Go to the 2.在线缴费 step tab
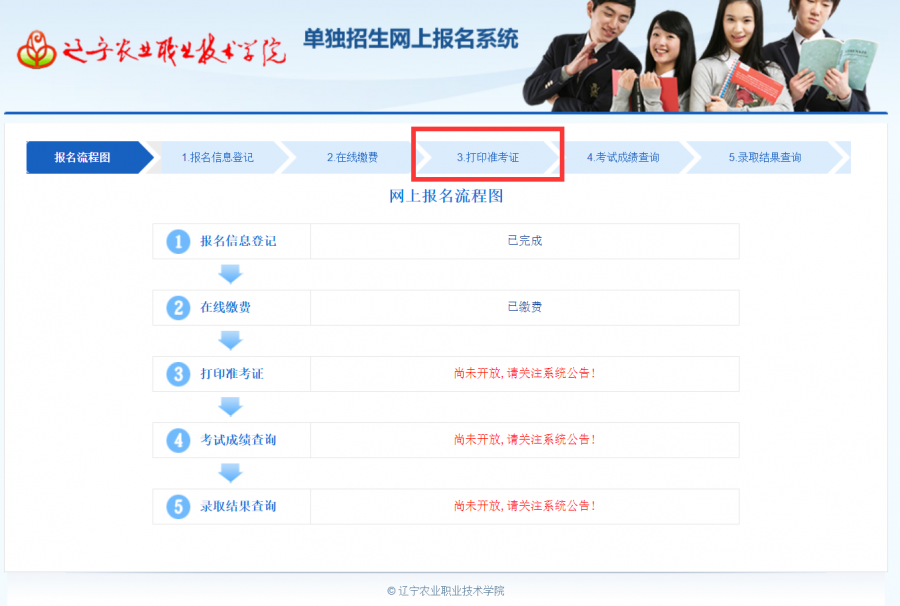Viewport: 900px width, 606px height. 352,157
